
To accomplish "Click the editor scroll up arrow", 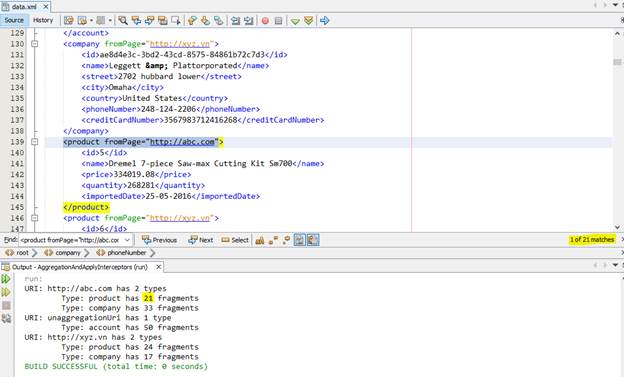I will point(617,33).
